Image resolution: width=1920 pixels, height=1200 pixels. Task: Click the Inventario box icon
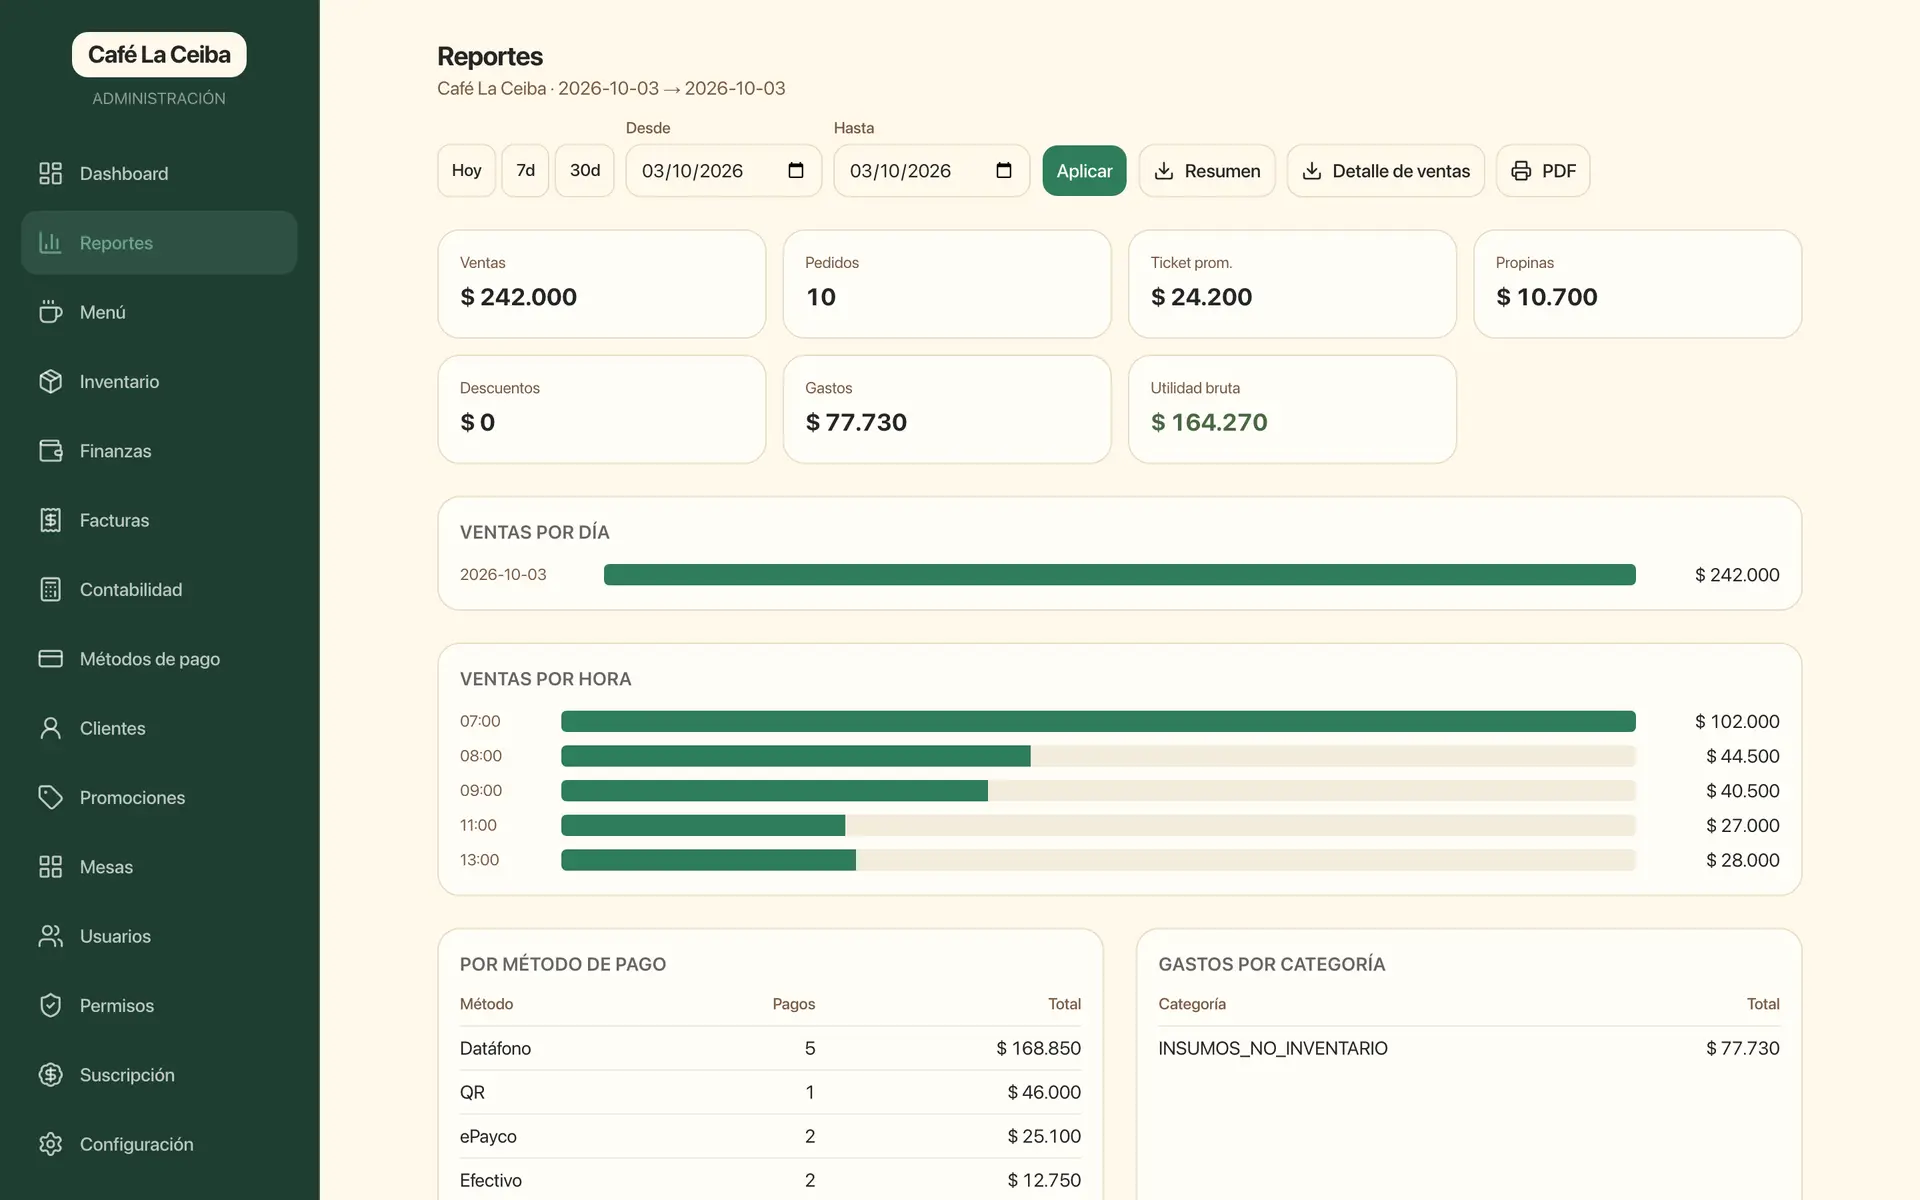click(x=50, y=381)
